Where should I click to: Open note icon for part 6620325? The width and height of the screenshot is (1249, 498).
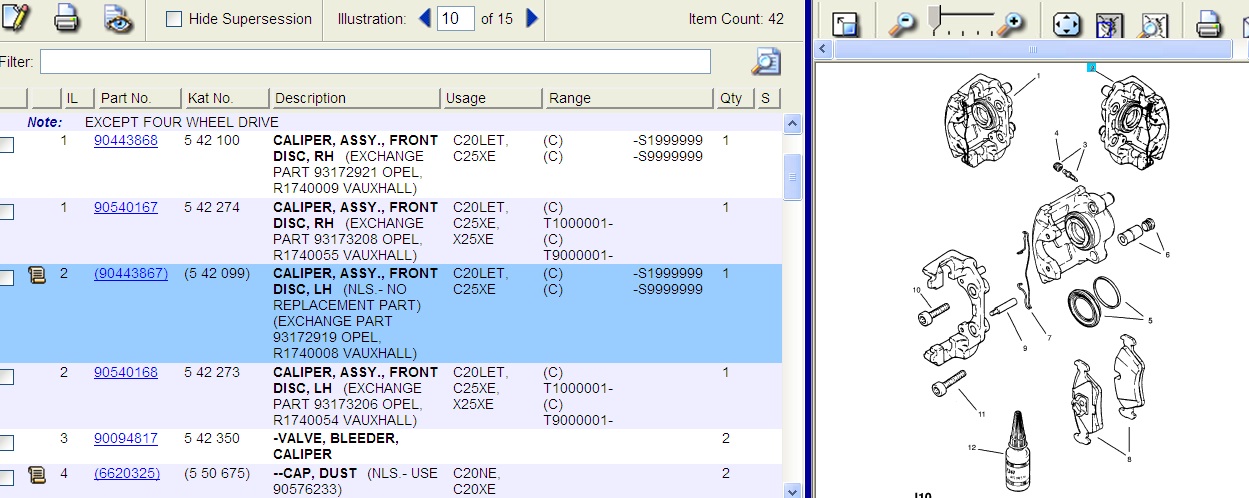(x=37, y=474)
